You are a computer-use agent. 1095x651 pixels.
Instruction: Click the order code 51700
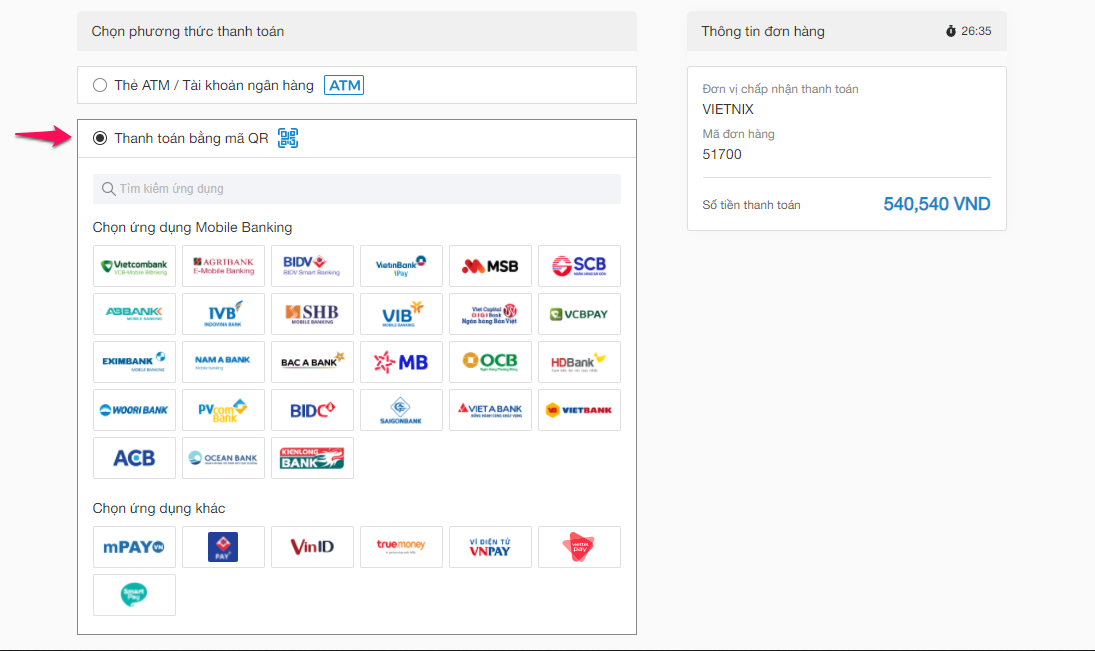(x=722, y=154)
